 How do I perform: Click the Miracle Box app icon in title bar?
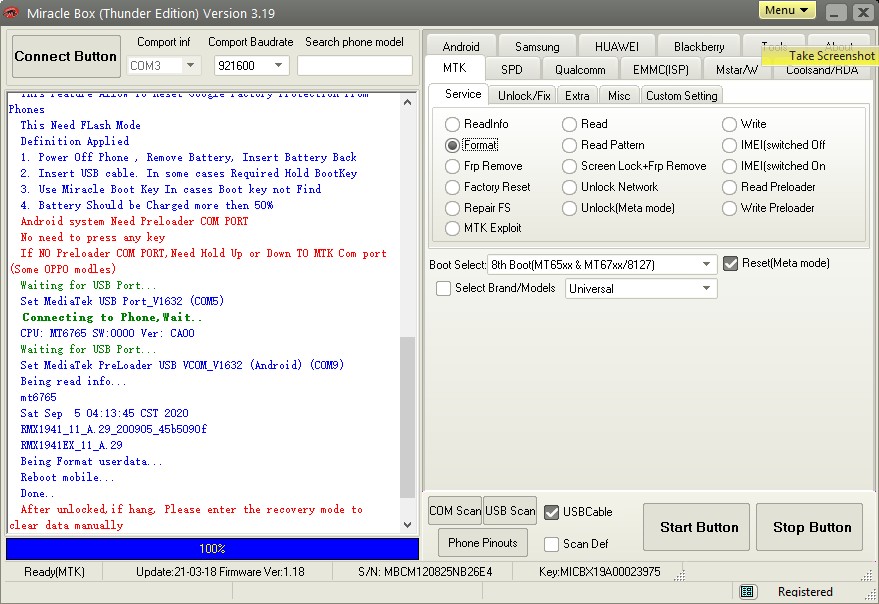pyautogui.click(x=11, y=12)
